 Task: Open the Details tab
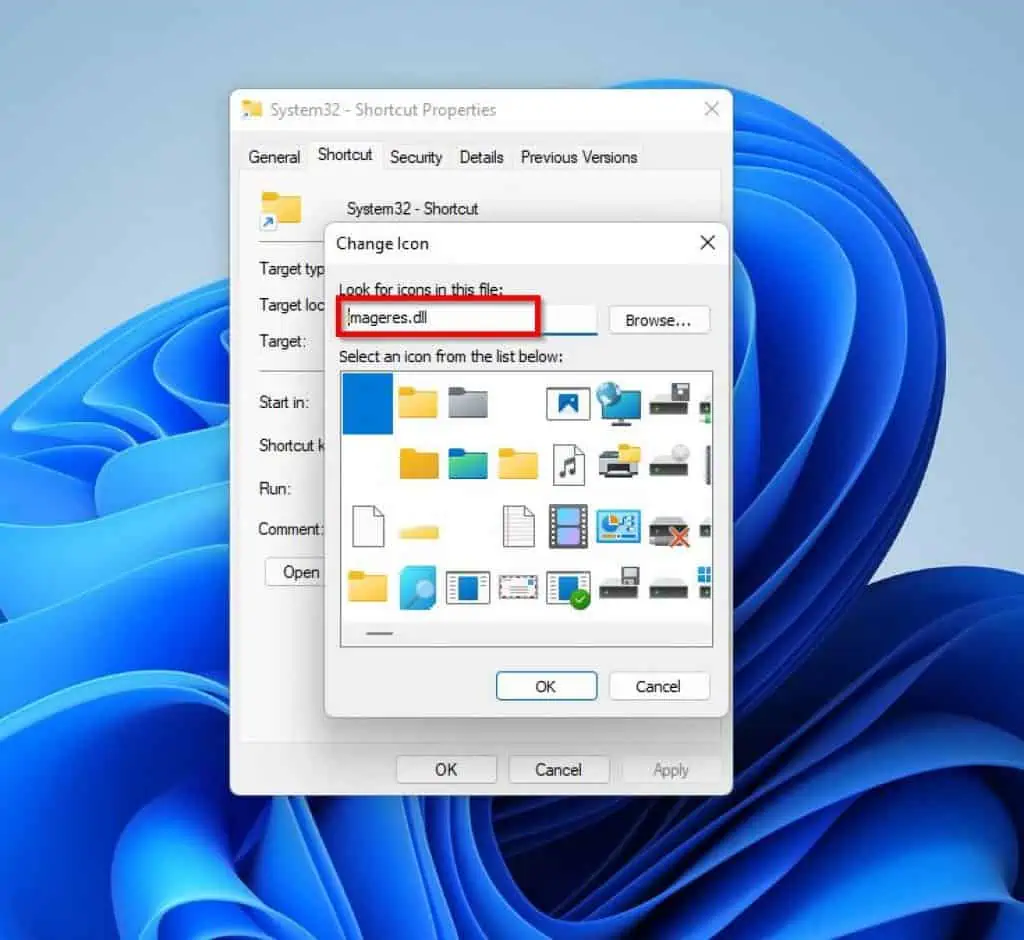tap(481, 157)
